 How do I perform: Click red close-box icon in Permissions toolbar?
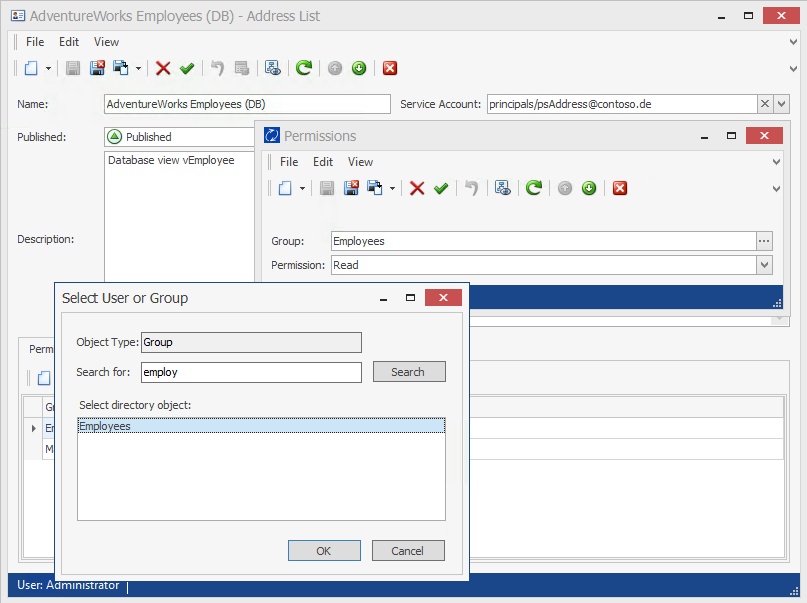(x=620, y=188)
